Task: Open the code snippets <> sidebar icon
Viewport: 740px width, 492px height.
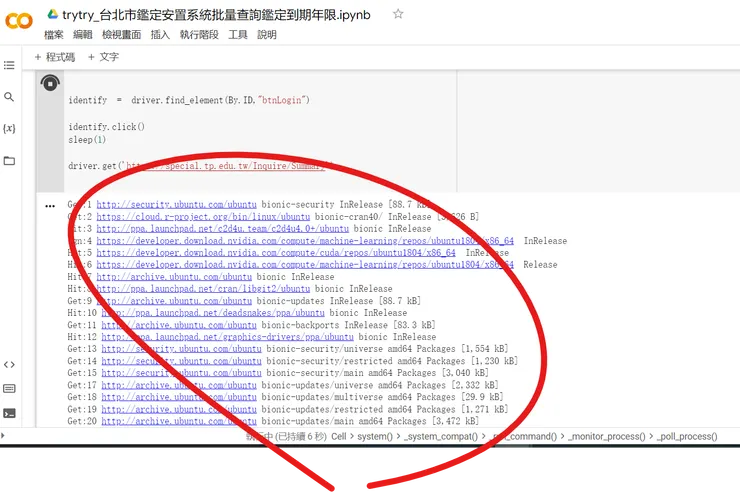Action: [9, 365]
